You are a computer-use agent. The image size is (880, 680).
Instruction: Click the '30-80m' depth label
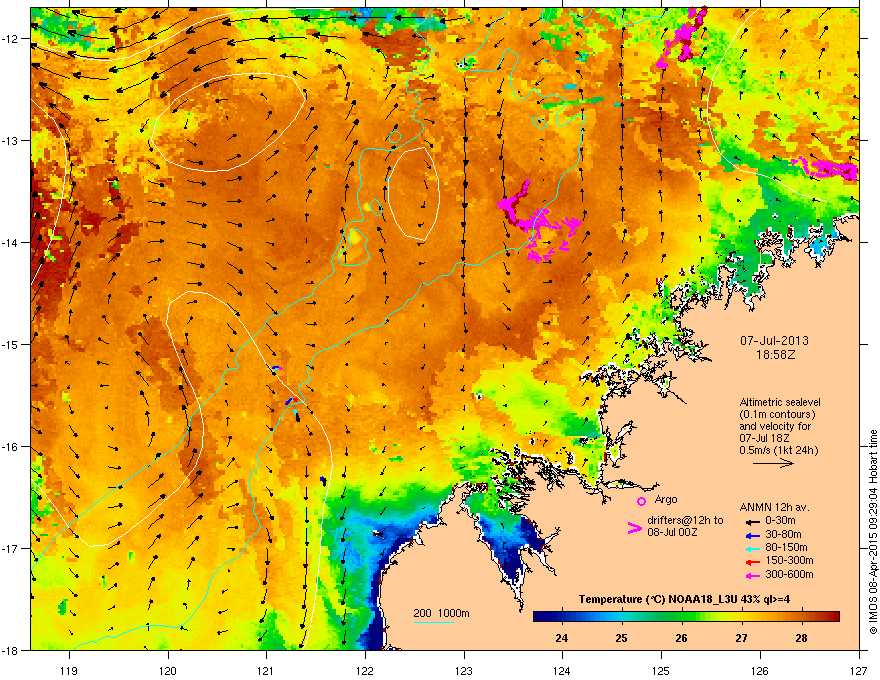click(783, 535)
